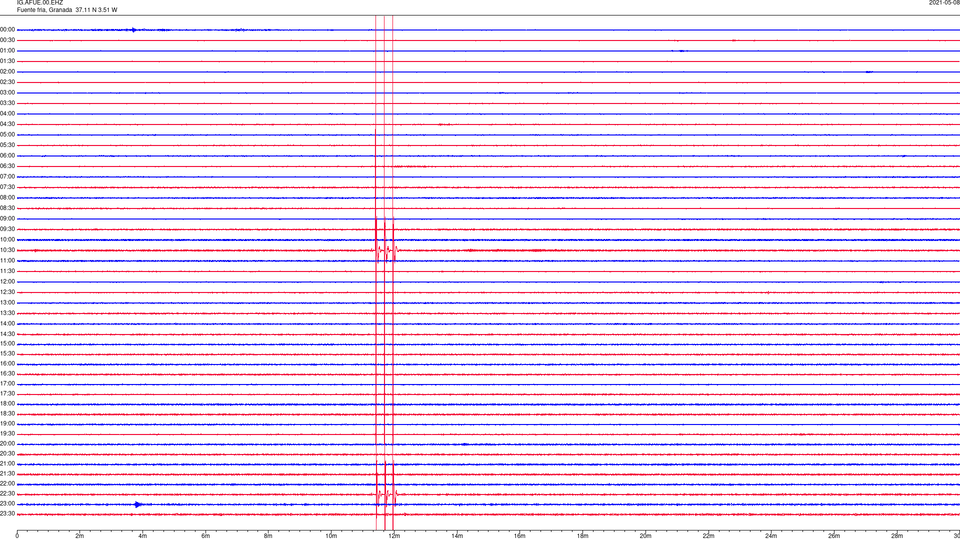960x540 pixels.
Task: Click the 10:30 trace row label
Action: 7,250
